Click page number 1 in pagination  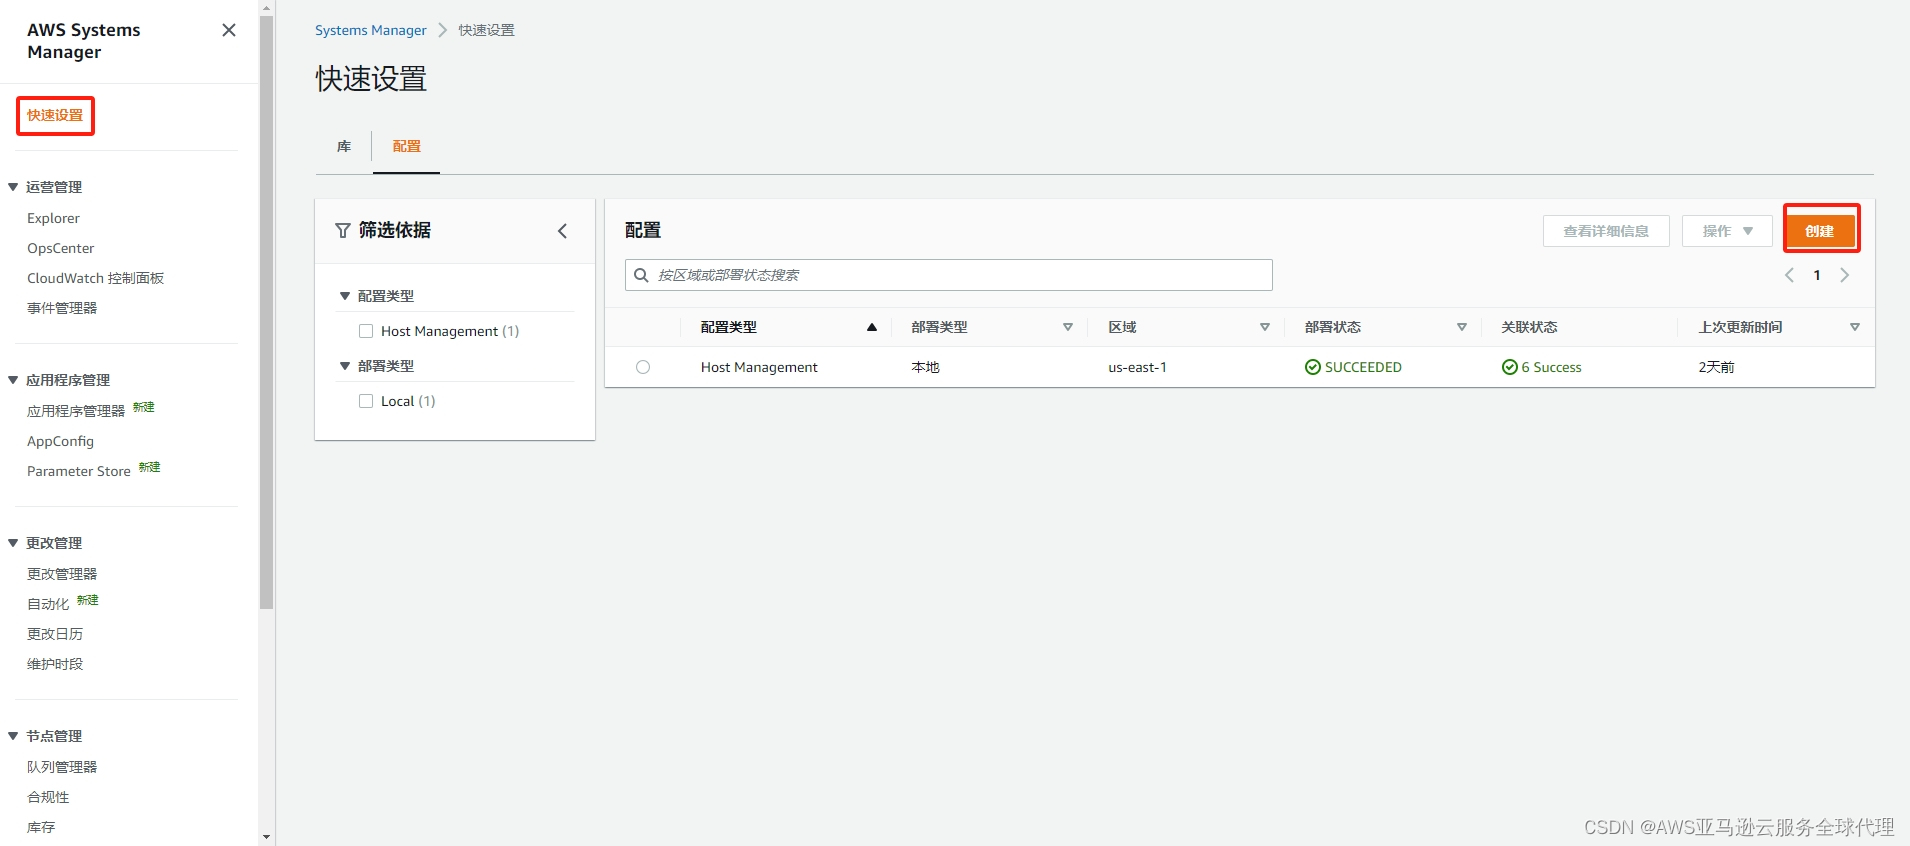coord(1817,275)
